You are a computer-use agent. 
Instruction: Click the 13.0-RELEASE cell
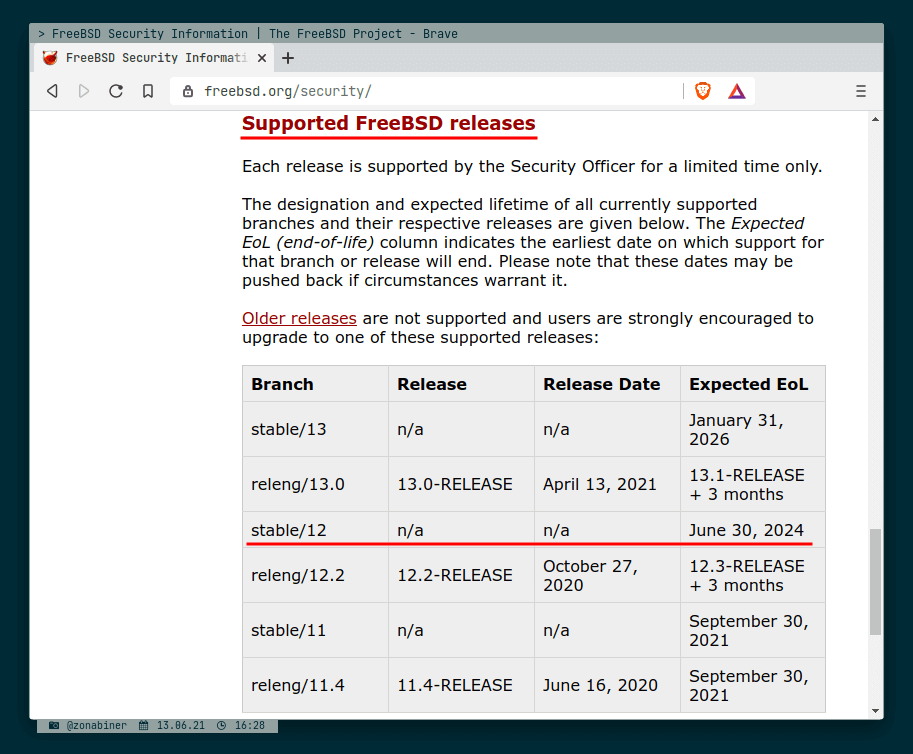pyautogui.click(x=461, y=484)
